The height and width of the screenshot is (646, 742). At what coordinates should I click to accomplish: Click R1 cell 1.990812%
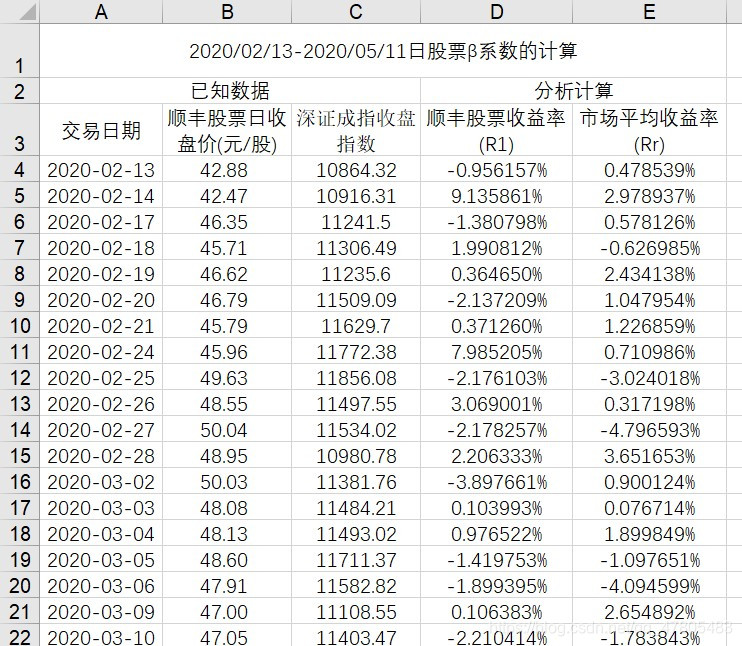496,247
